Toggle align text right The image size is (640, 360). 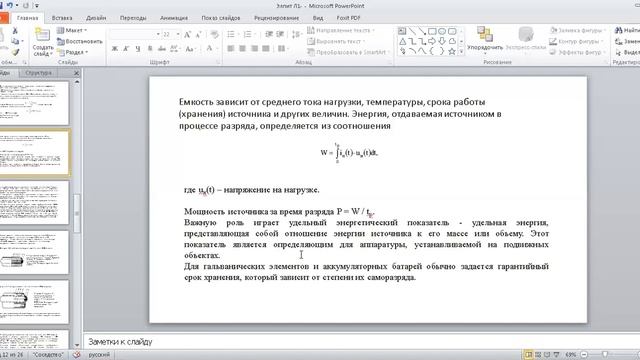[254, 49]
